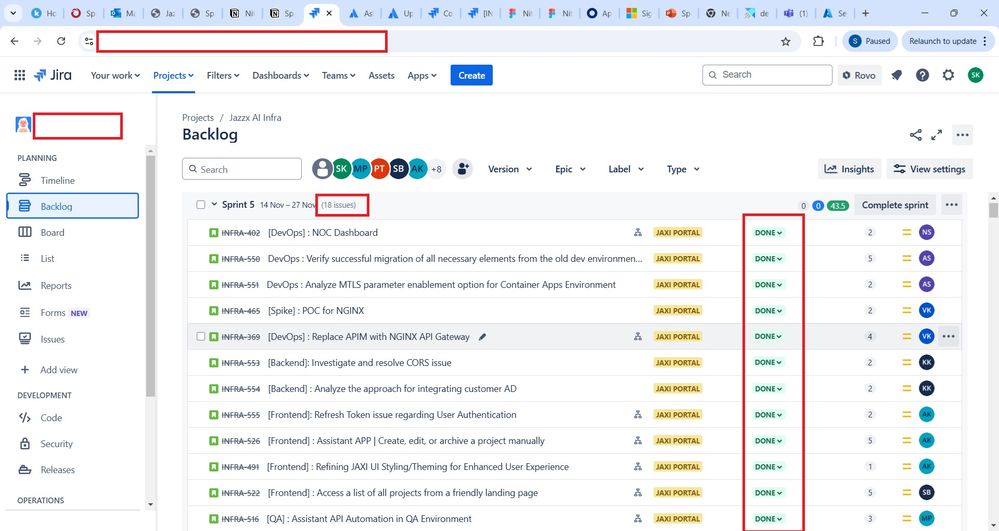Tick the Sprint 5 checkbox
This screenshot has width=999, height=531.
coord(201,205)
